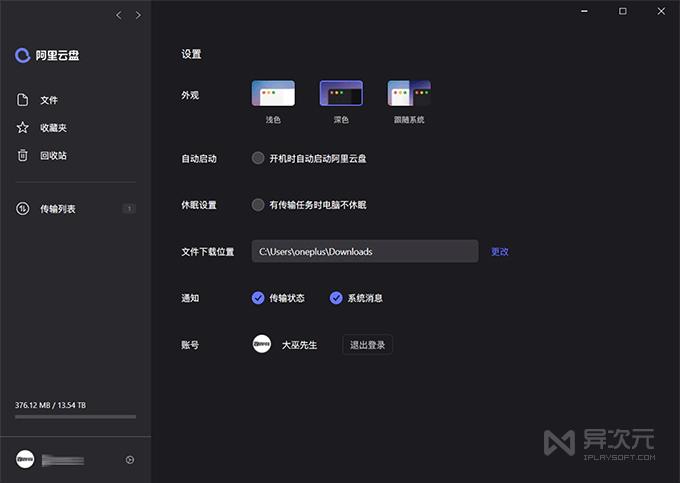Image resolution: width=680 pixels, height=483 pixels.
Task: Click the storage usage progress bar
Action: pyautogui.click(x=75, y=417)
